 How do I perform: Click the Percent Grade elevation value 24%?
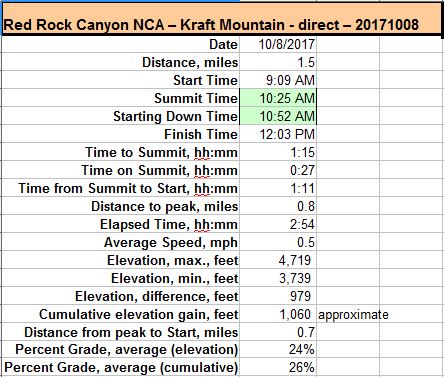[278, 350]
